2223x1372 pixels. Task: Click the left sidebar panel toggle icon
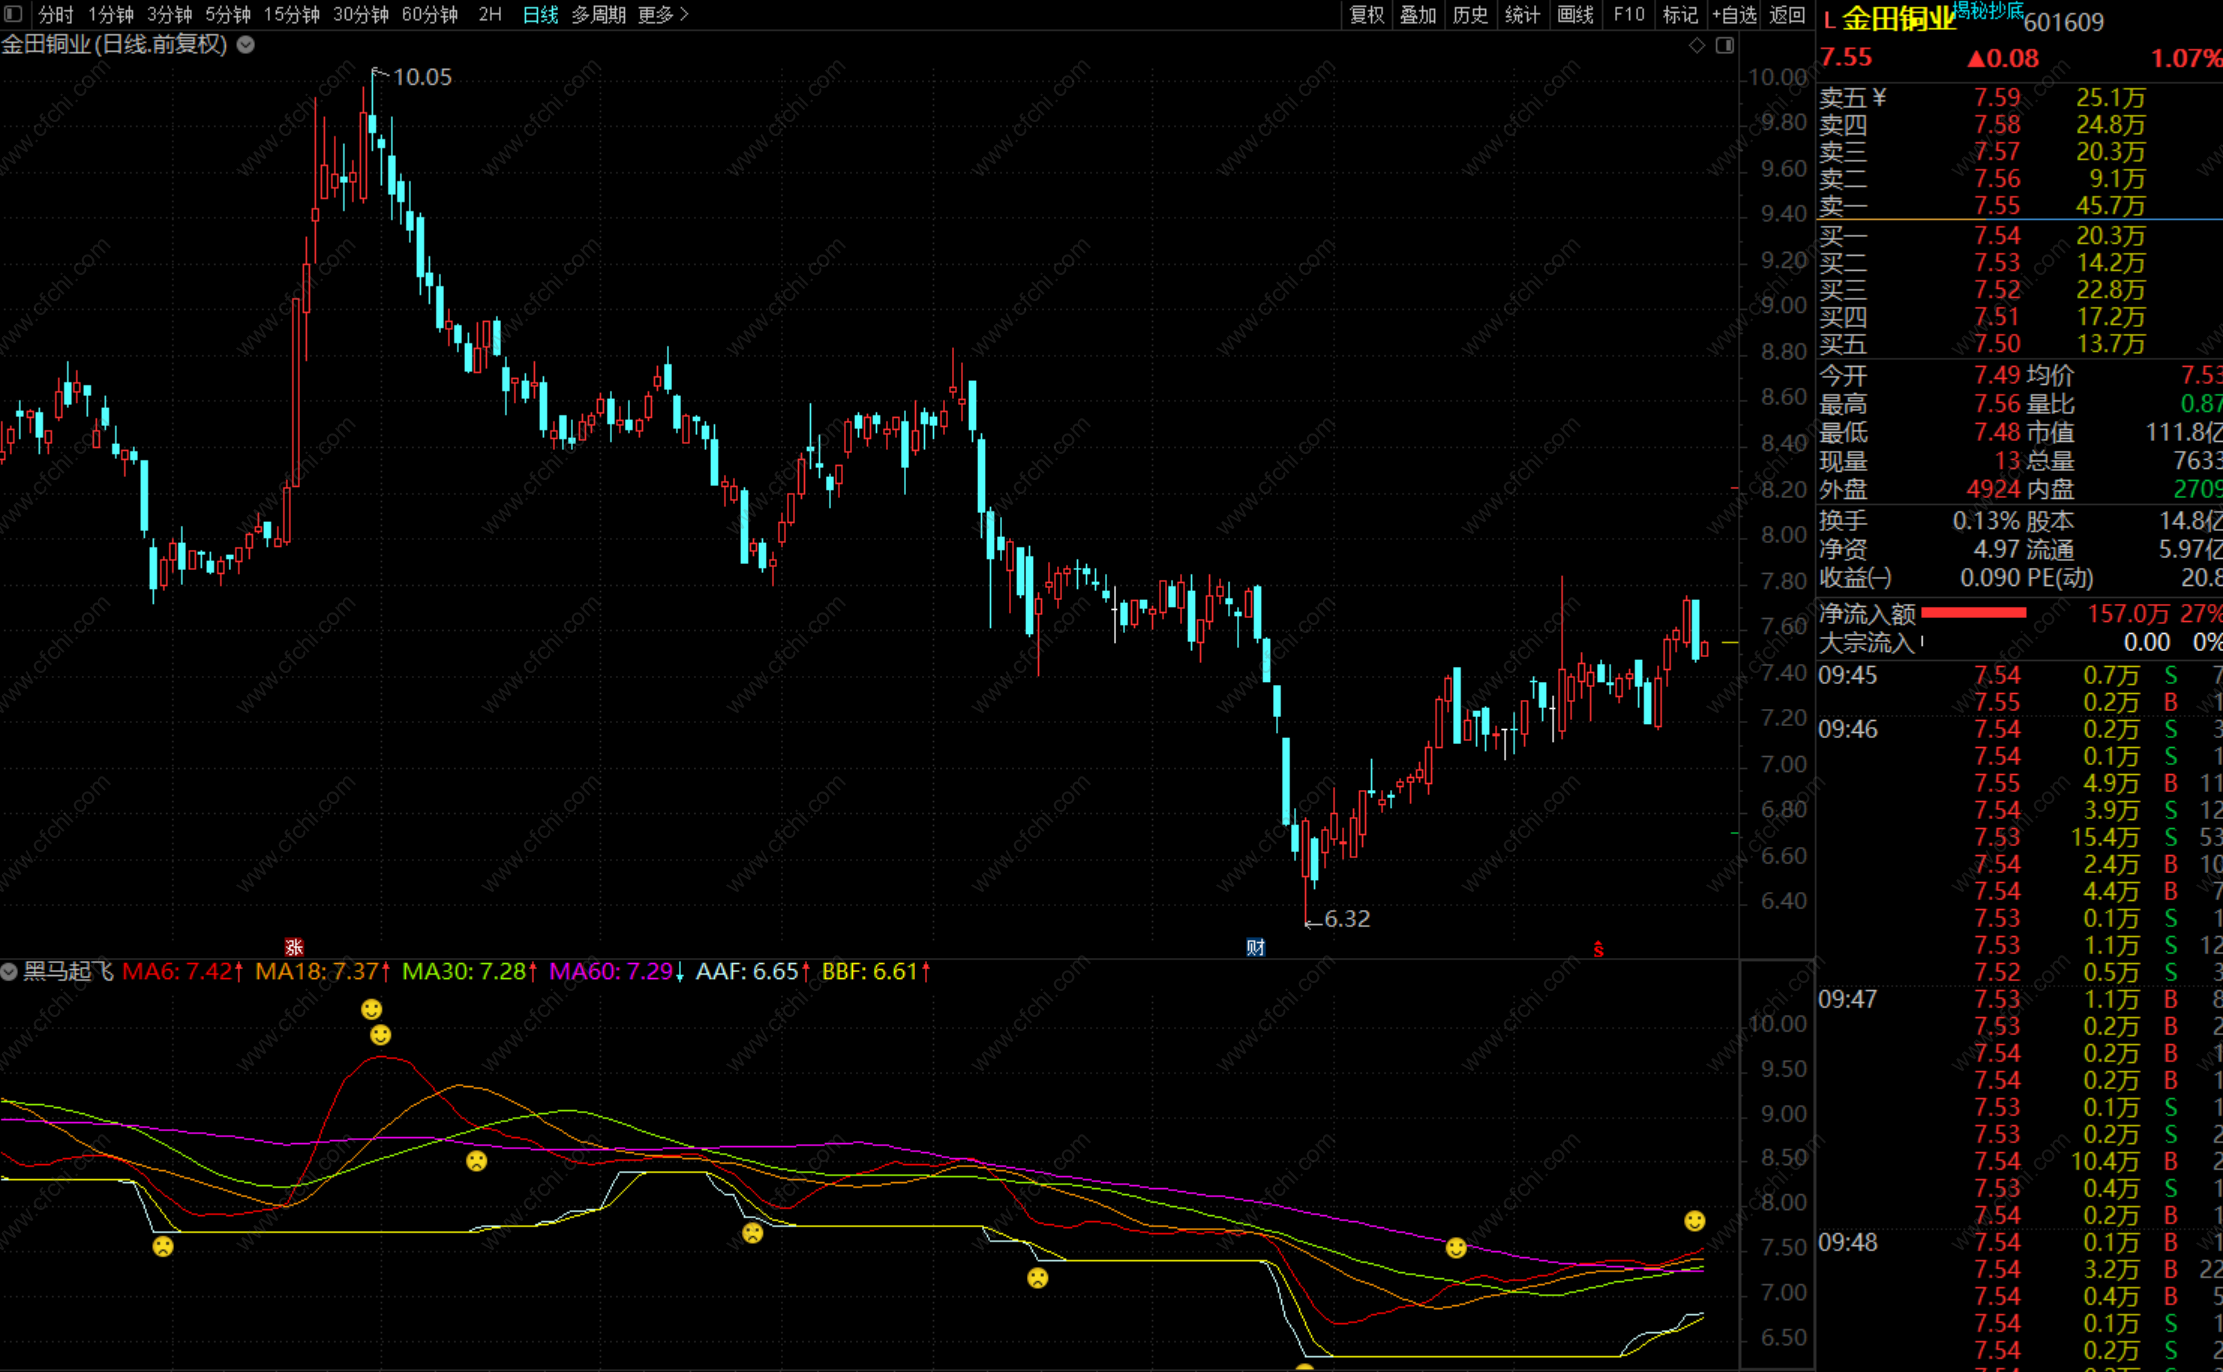pyautogui.click(x=13, y=14)
